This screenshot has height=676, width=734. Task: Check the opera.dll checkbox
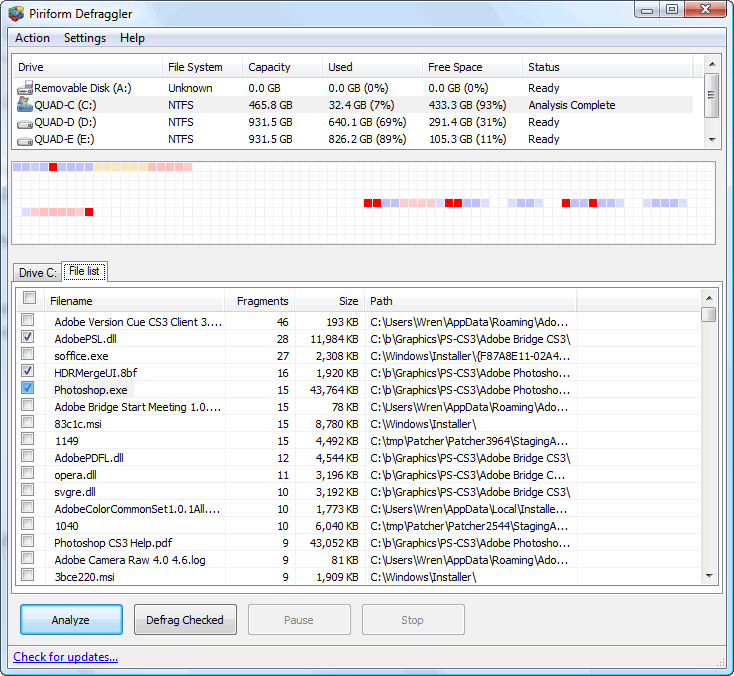pos(28,473)
